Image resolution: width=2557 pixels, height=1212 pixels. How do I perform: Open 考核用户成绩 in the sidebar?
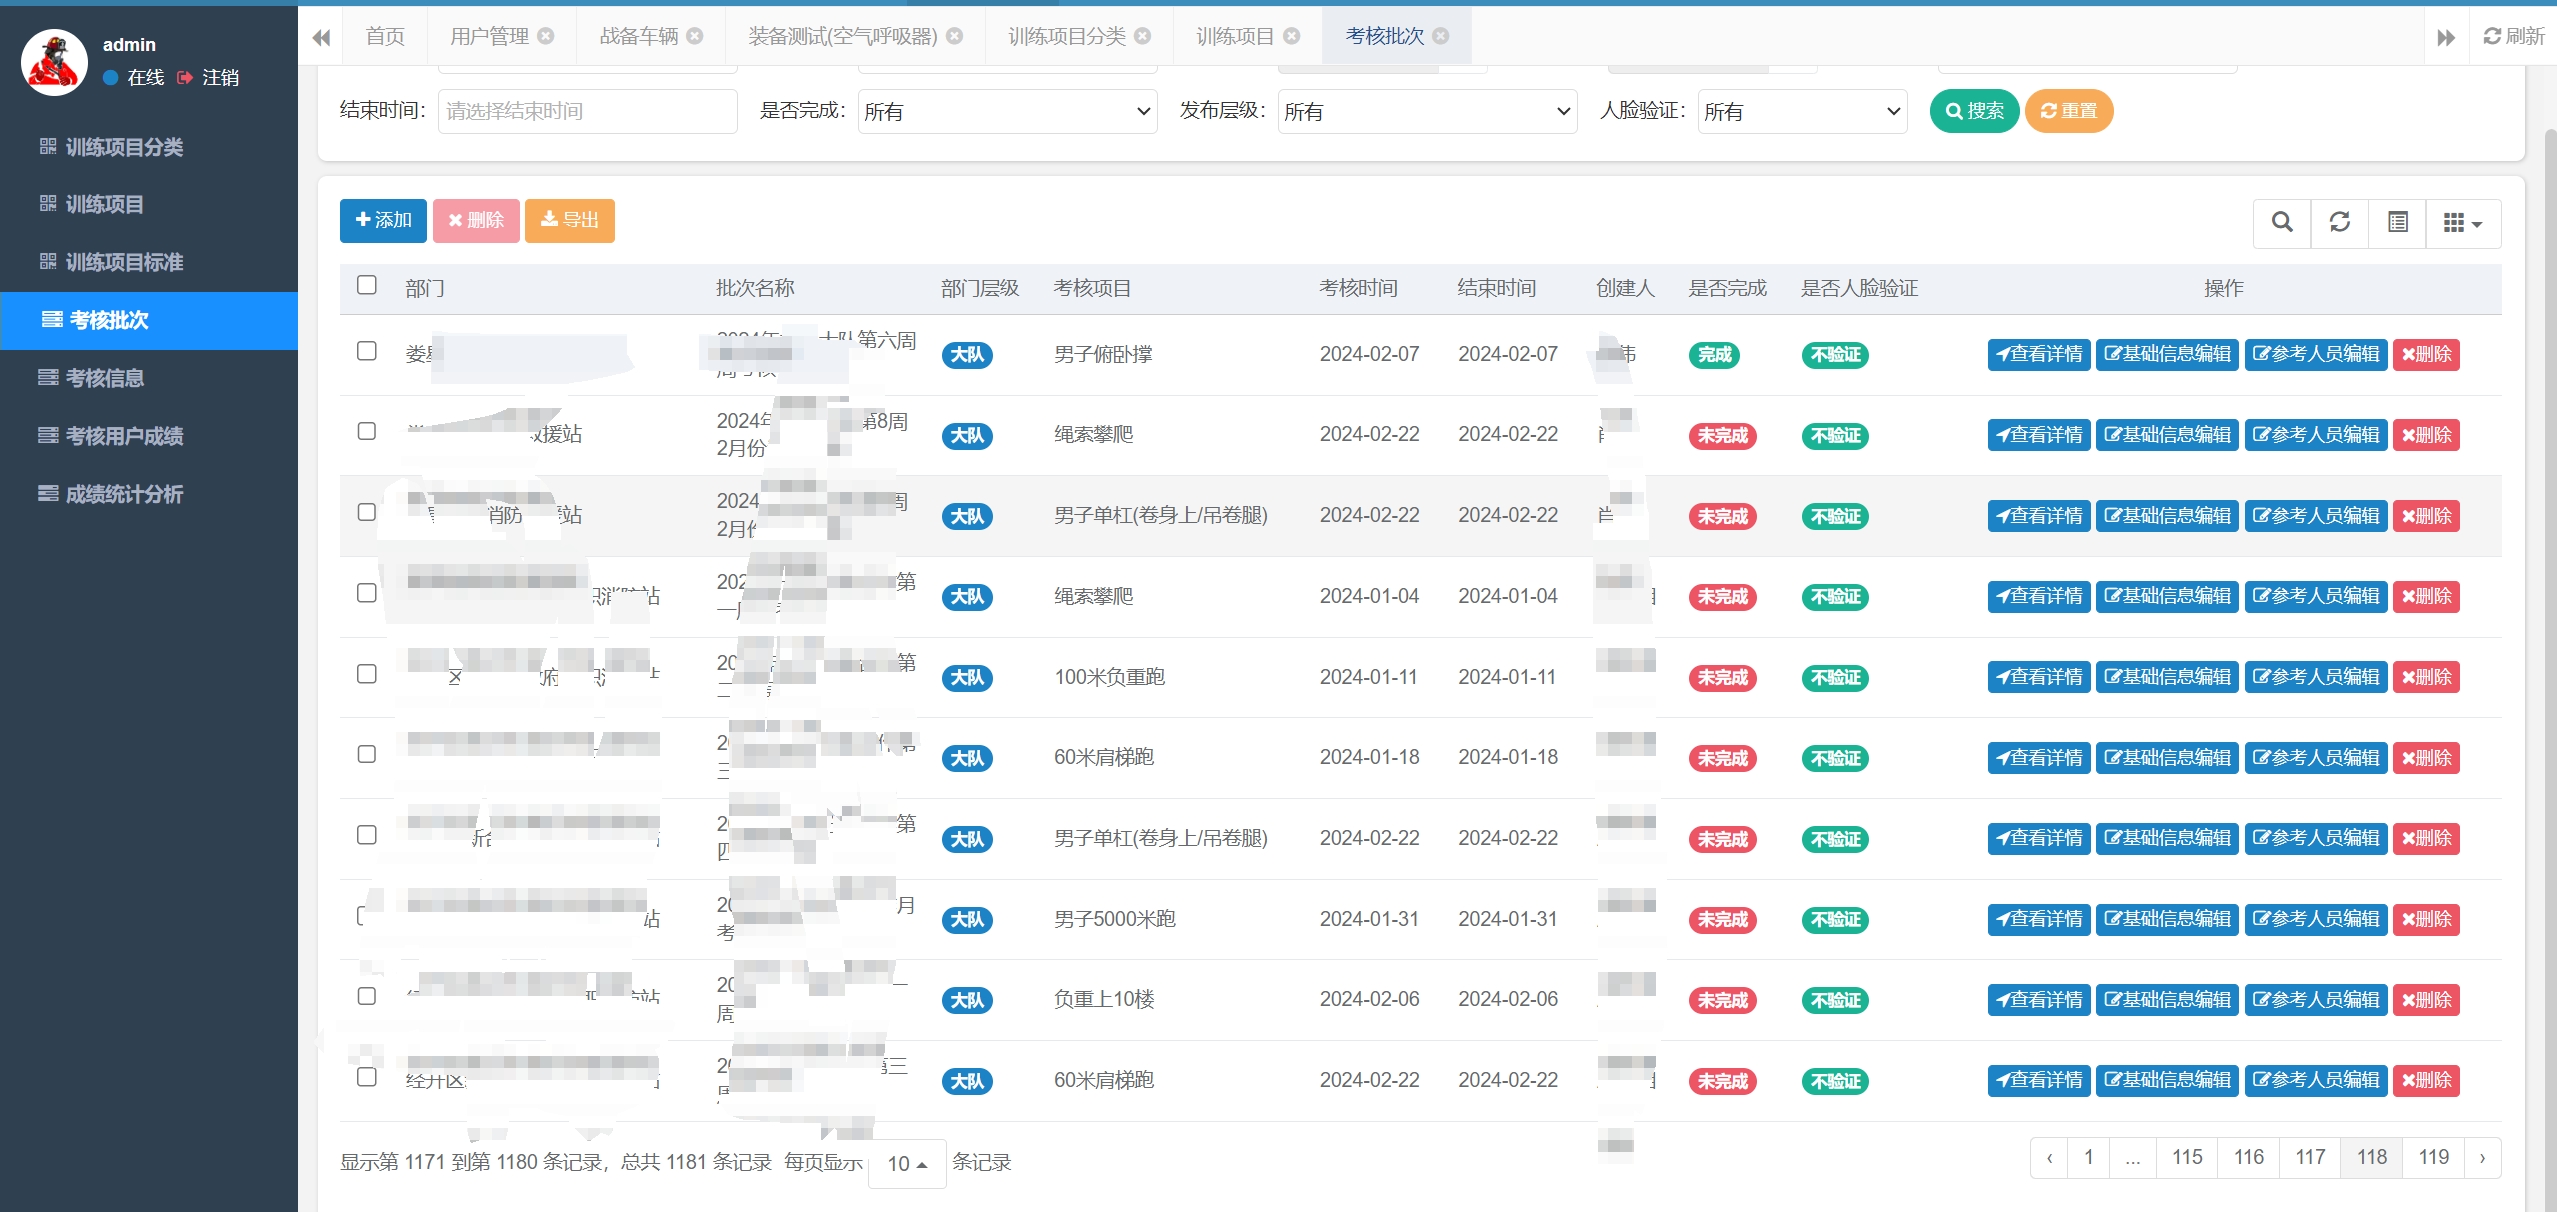[x=149, y=436]
